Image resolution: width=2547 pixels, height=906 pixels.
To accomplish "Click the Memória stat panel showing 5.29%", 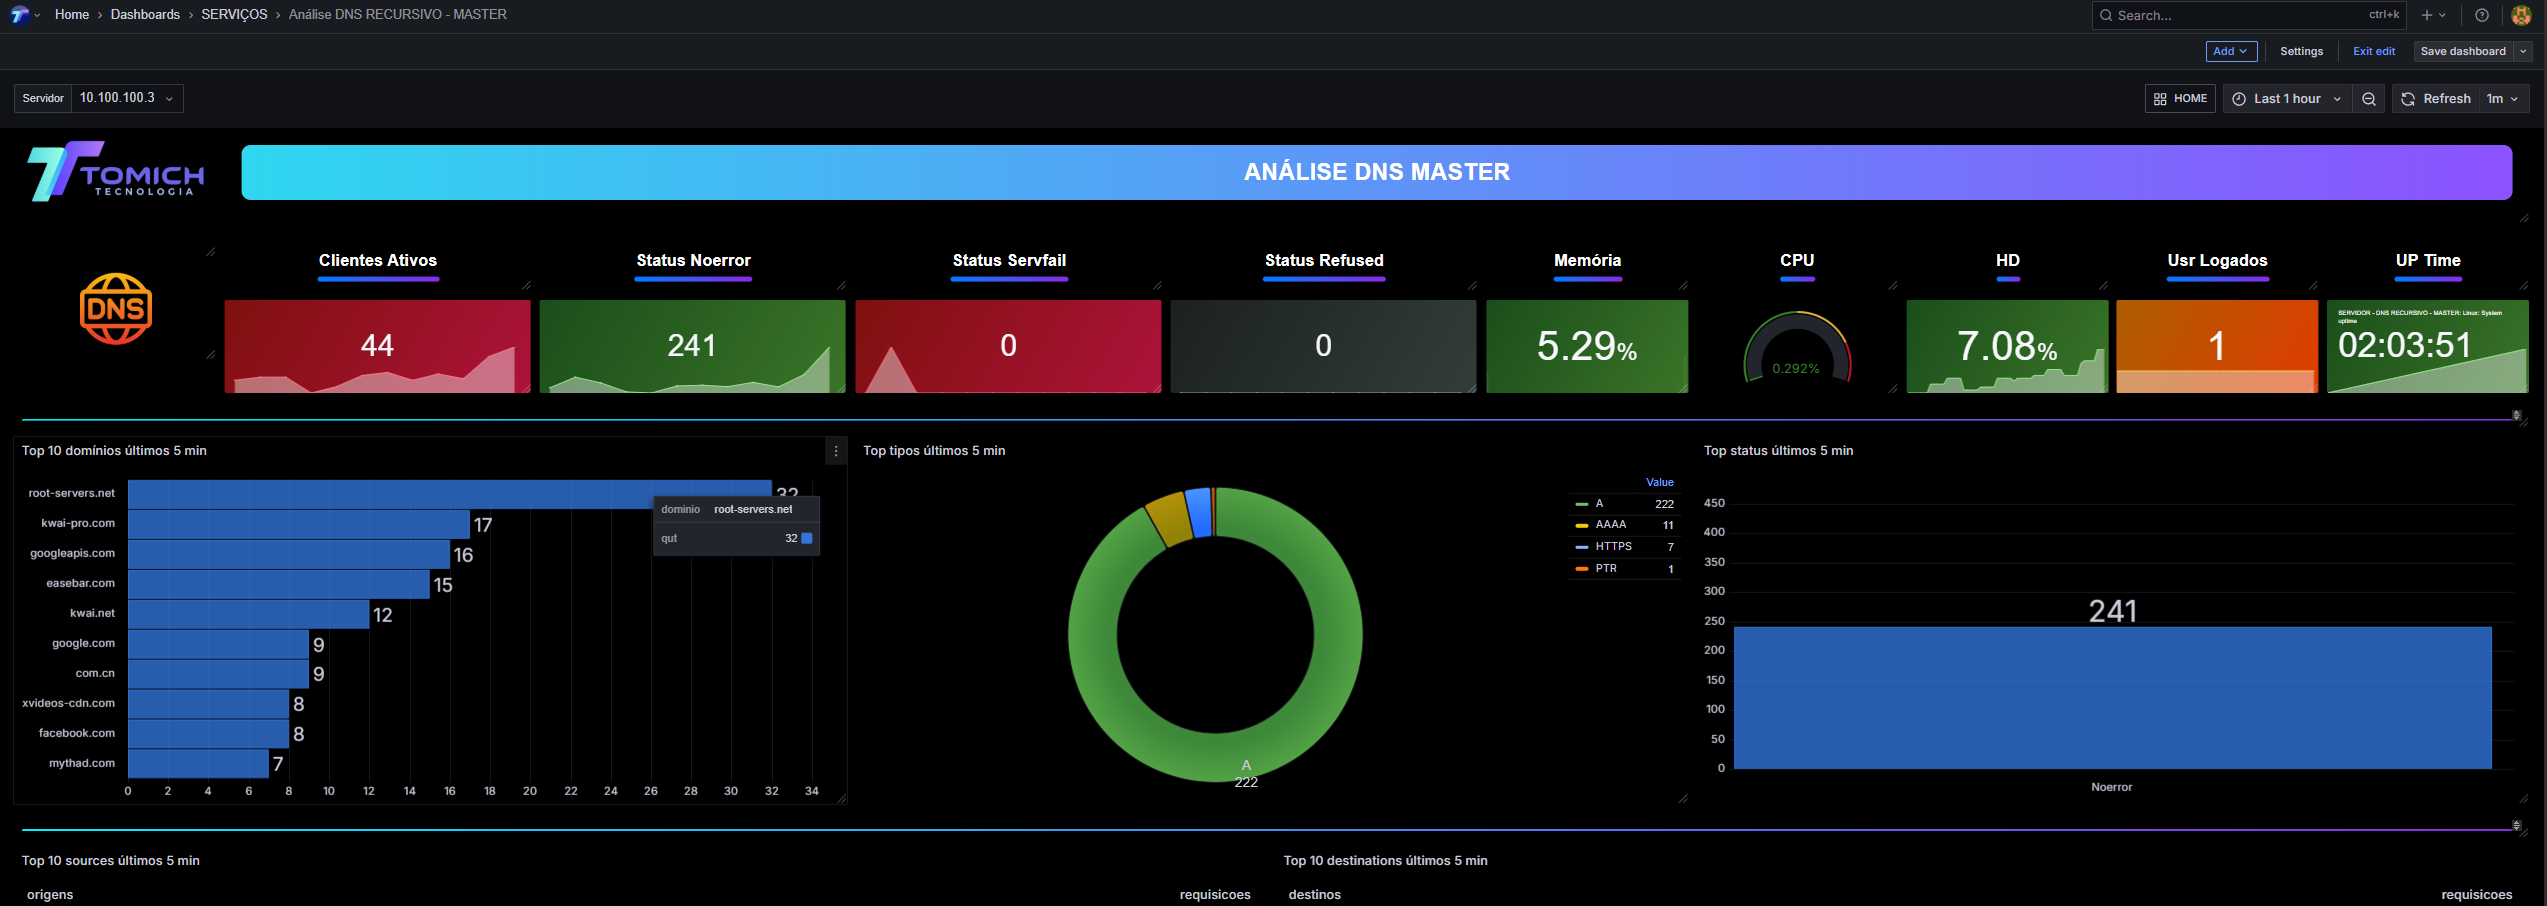I will click(x=1587, y=346).
